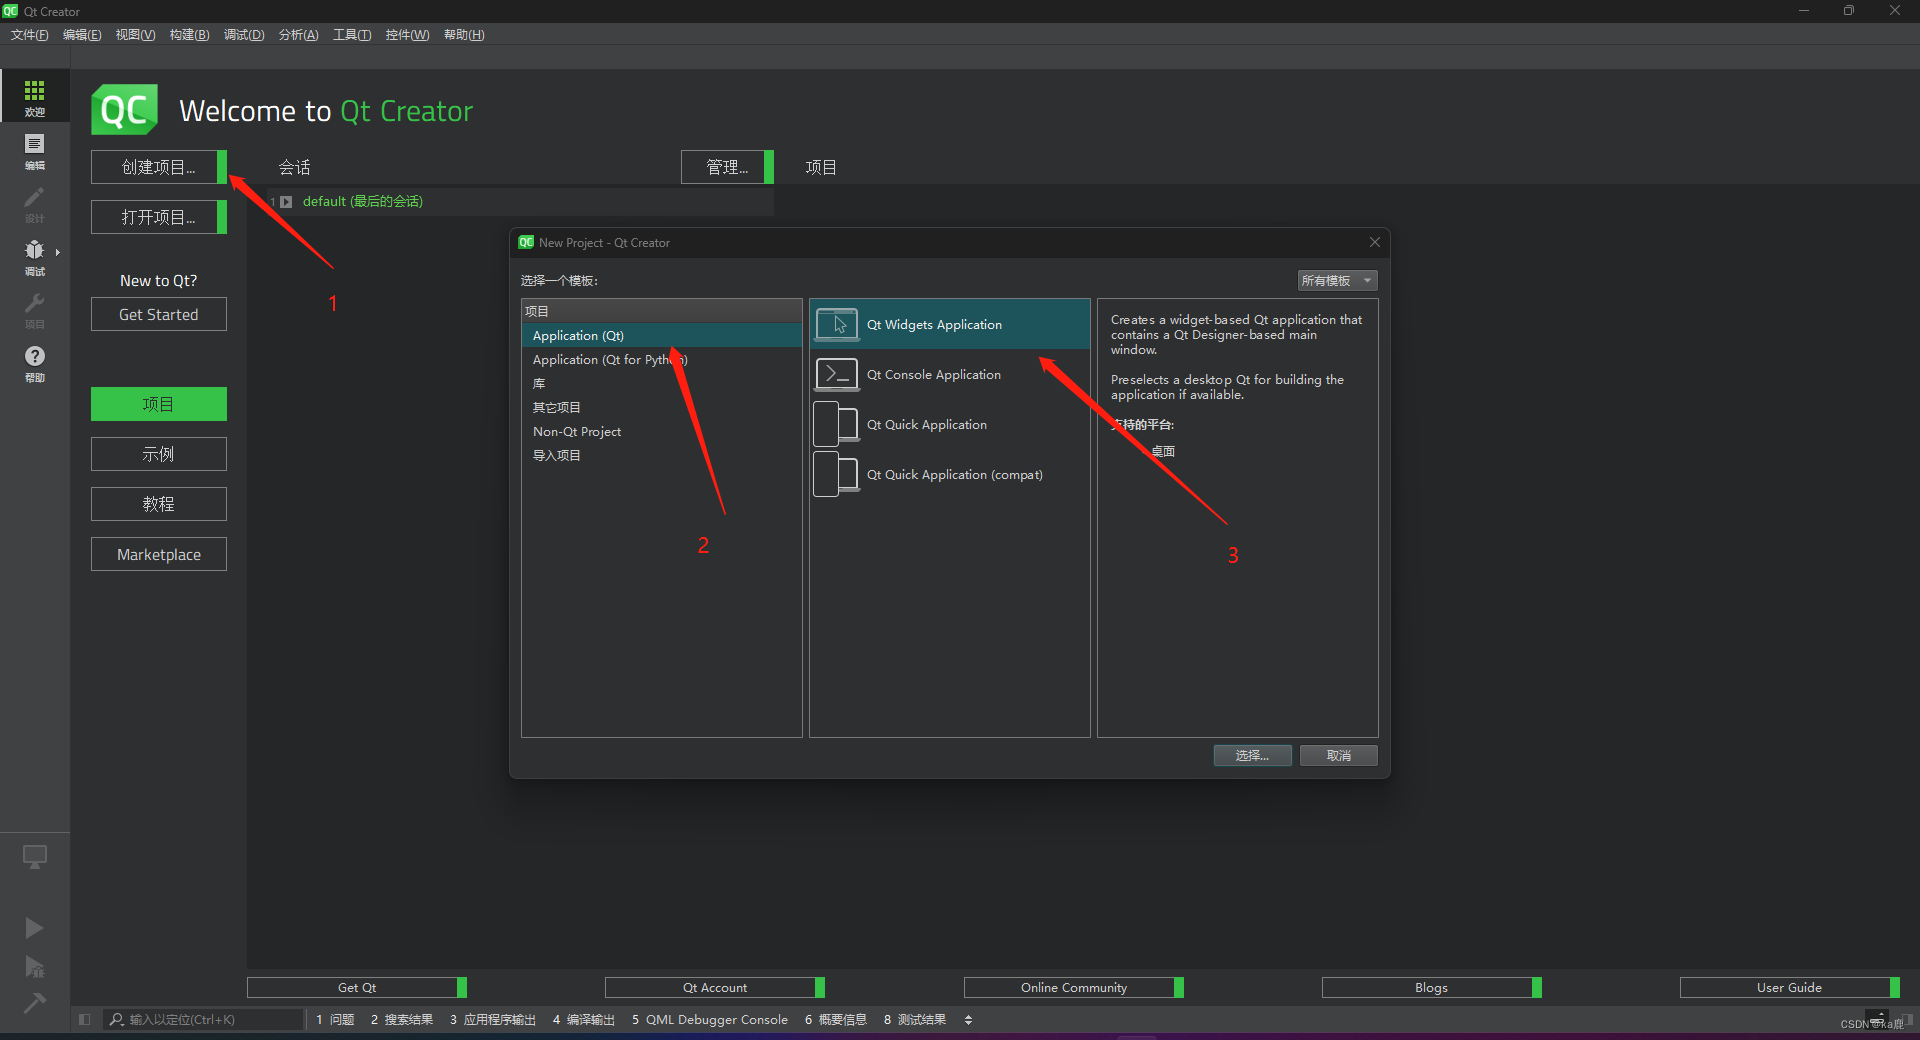Open the Help menu

pos(464,34)
